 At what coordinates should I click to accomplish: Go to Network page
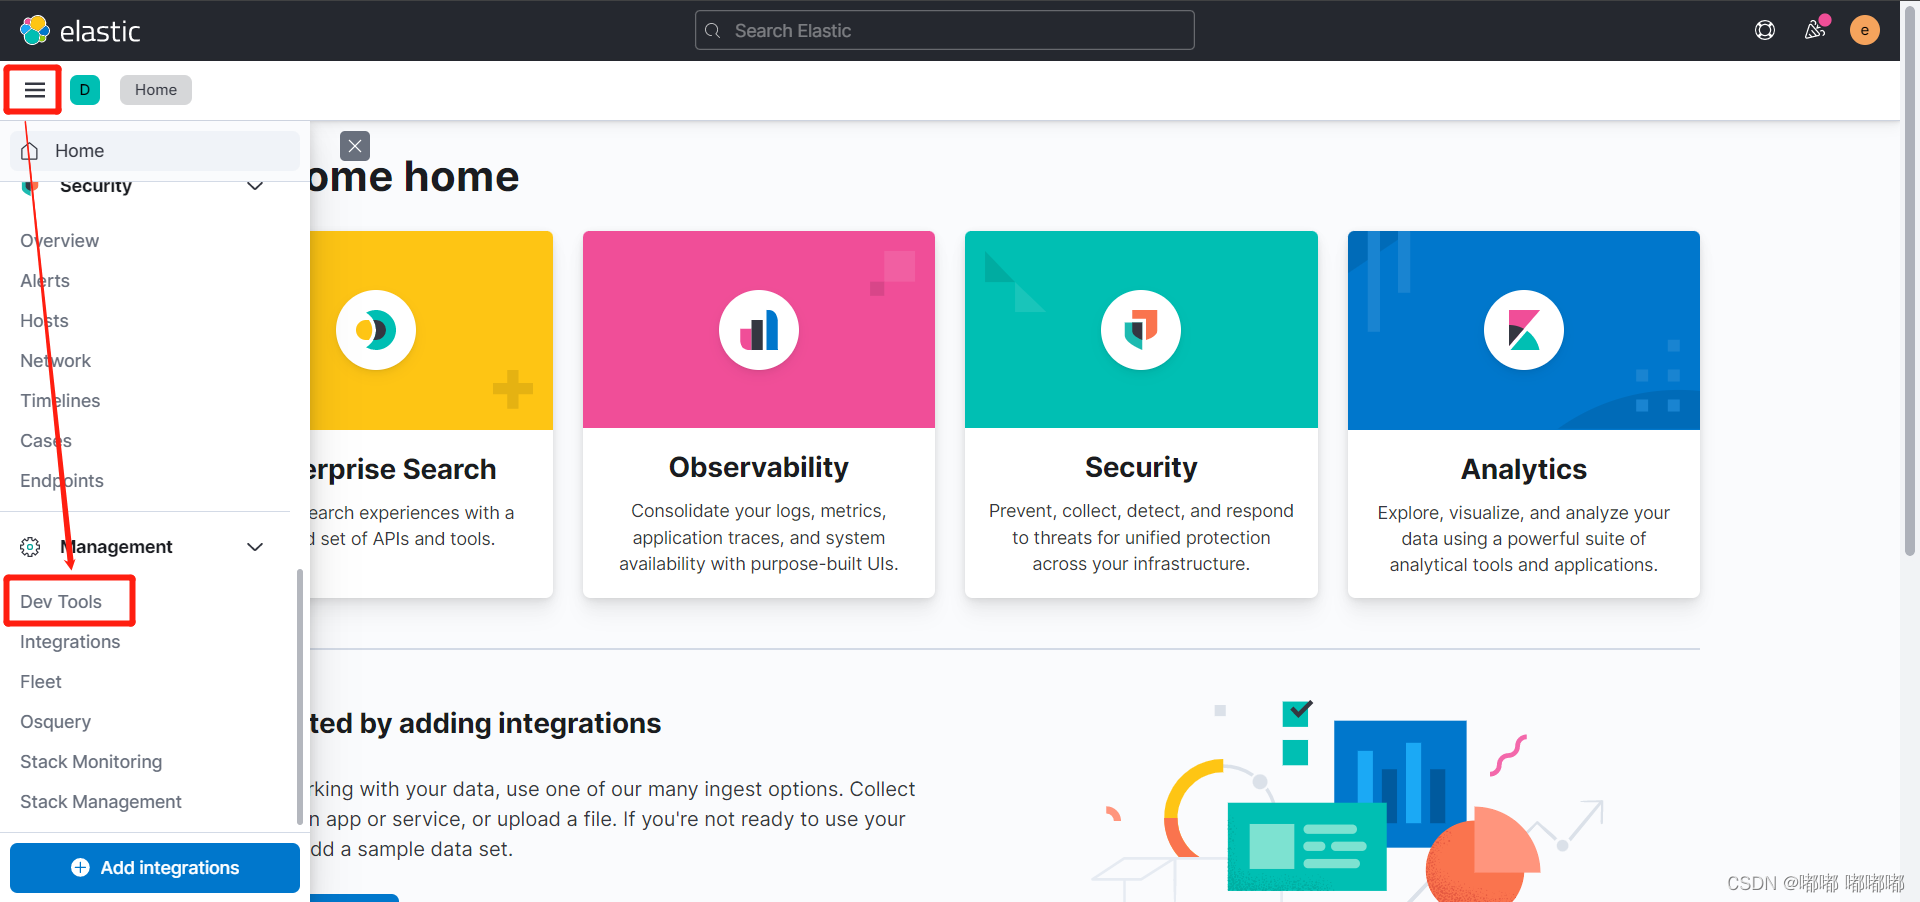coord(55,361)
